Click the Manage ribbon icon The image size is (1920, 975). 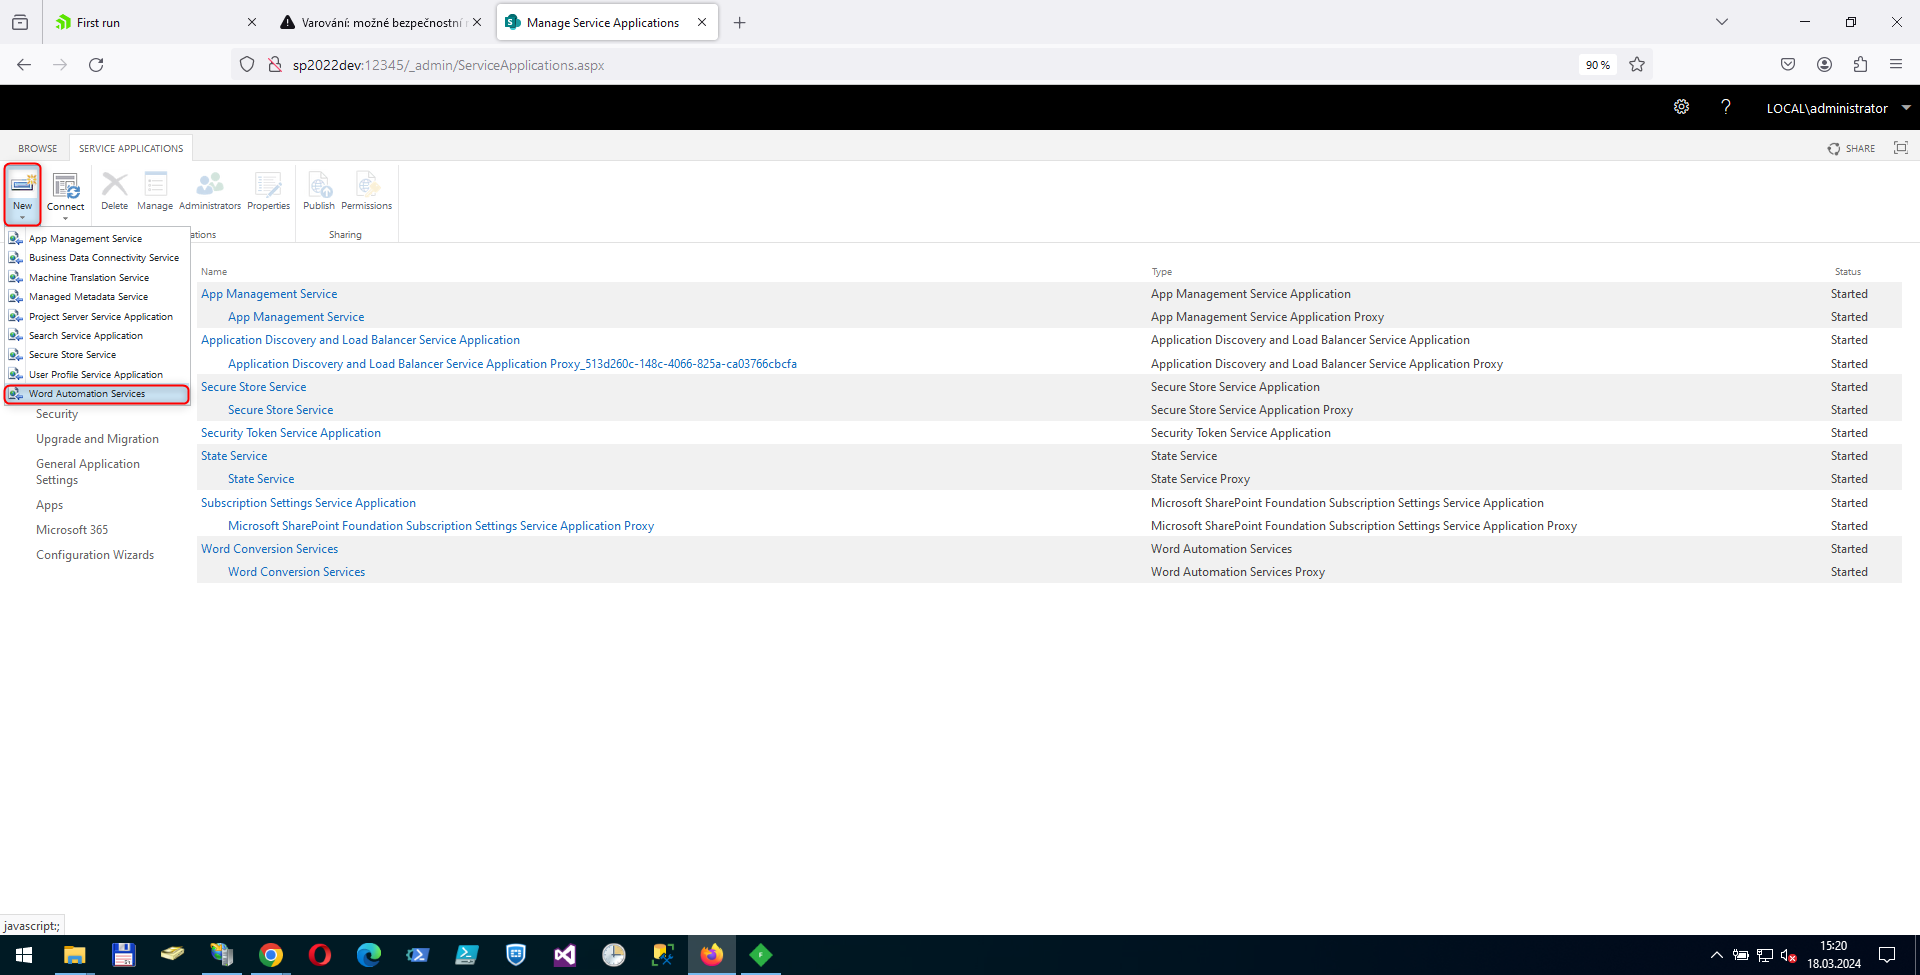coord(155,191)
